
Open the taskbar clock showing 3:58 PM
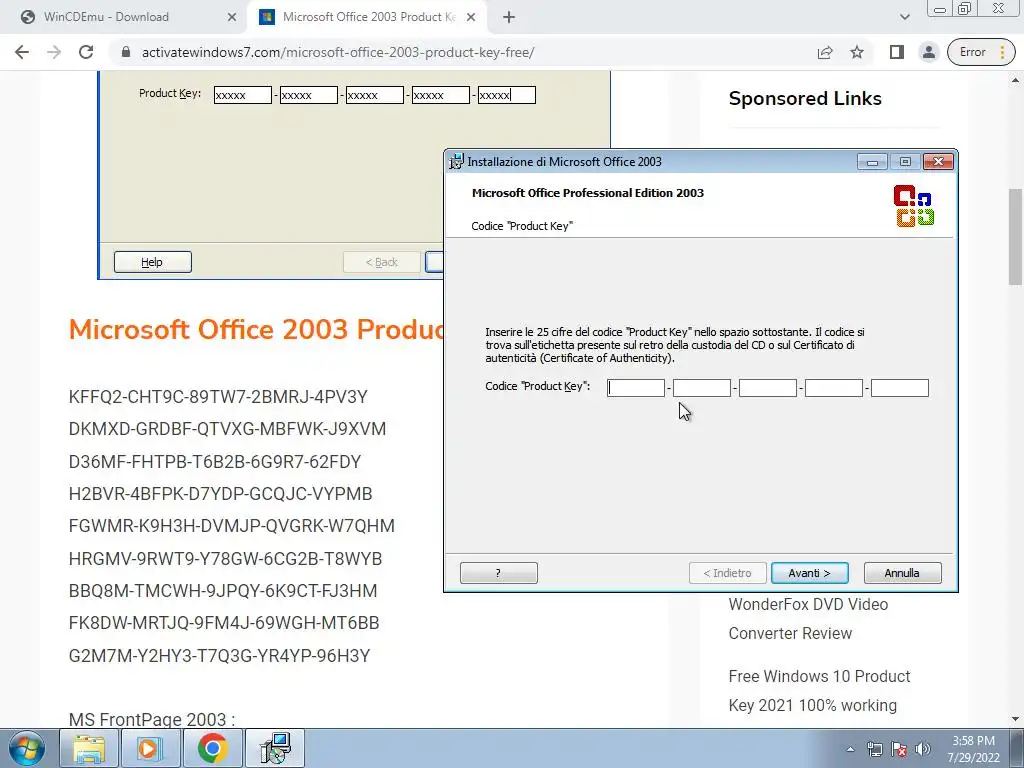tap(973, 749)
